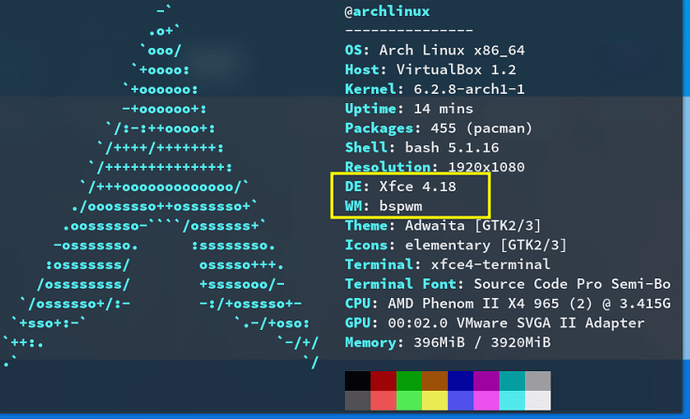Screen dimensions: 690x419
Task: Click the 'Host: VirtualBox 1.2' line
Action: point(430,70)
